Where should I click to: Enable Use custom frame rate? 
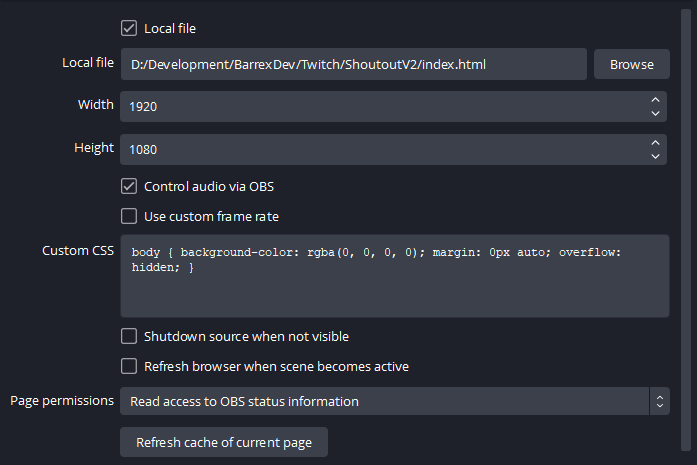129,216
